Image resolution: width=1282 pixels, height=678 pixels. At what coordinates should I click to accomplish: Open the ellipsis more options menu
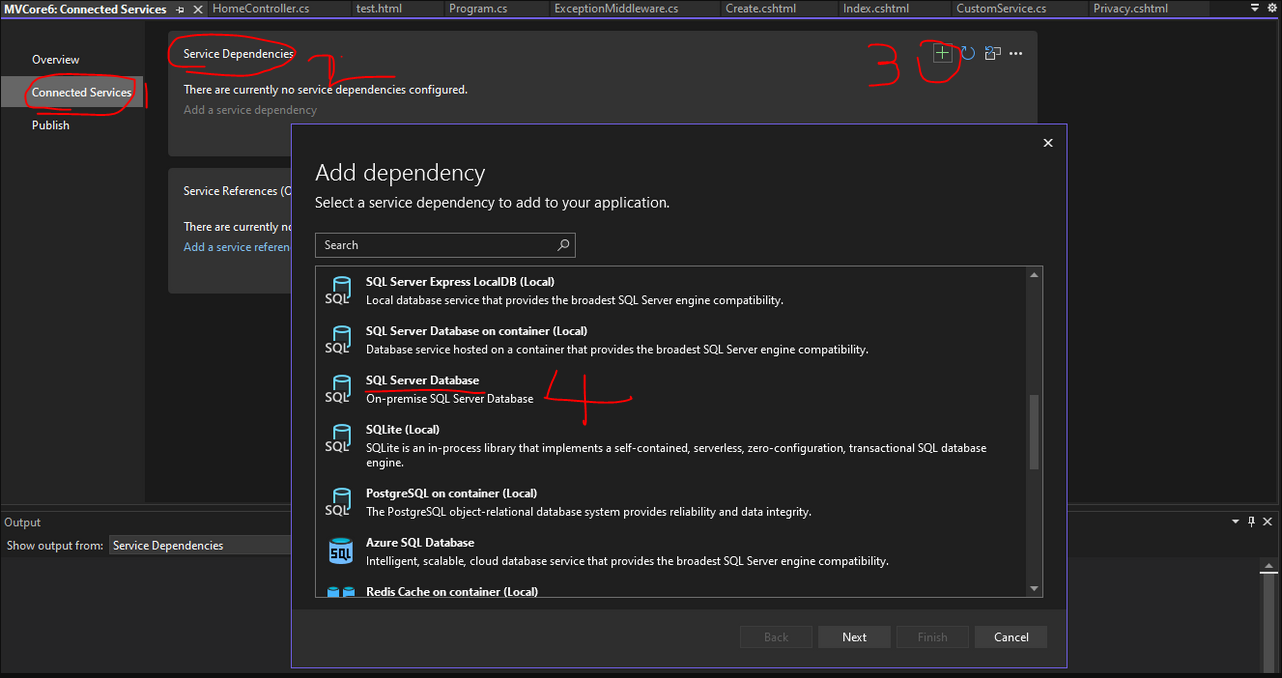(1016, 53)
